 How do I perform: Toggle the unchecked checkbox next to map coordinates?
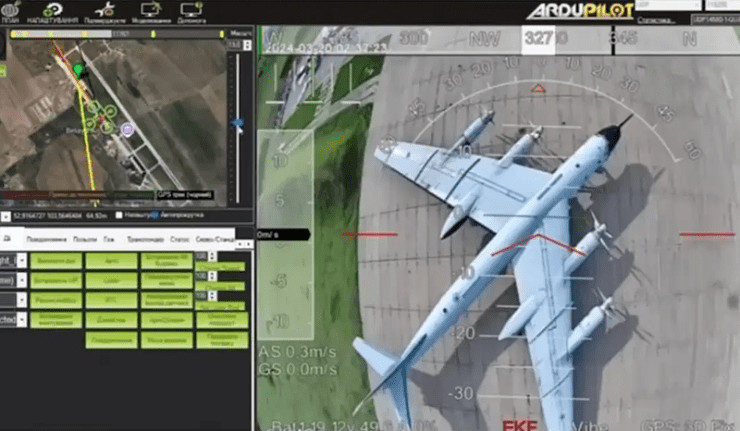(119, 215)
